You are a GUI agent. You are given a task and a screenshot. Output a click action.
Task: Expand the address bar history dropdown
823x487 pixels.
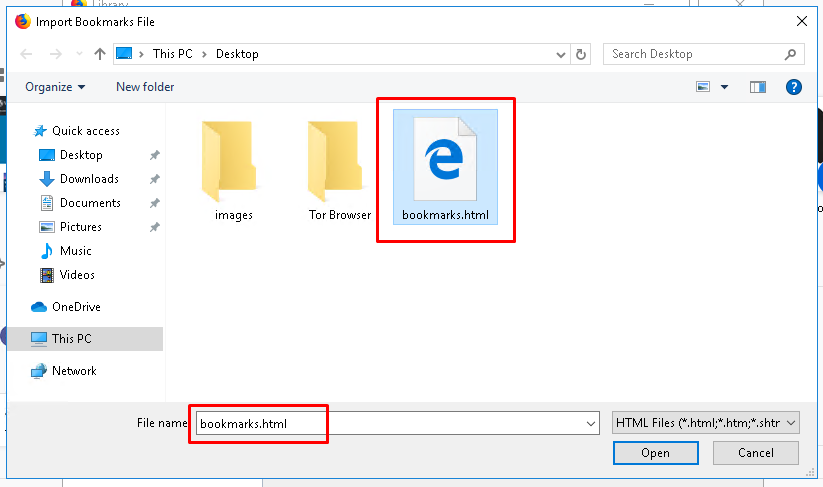pyautogui.click(x=561, y=55)
